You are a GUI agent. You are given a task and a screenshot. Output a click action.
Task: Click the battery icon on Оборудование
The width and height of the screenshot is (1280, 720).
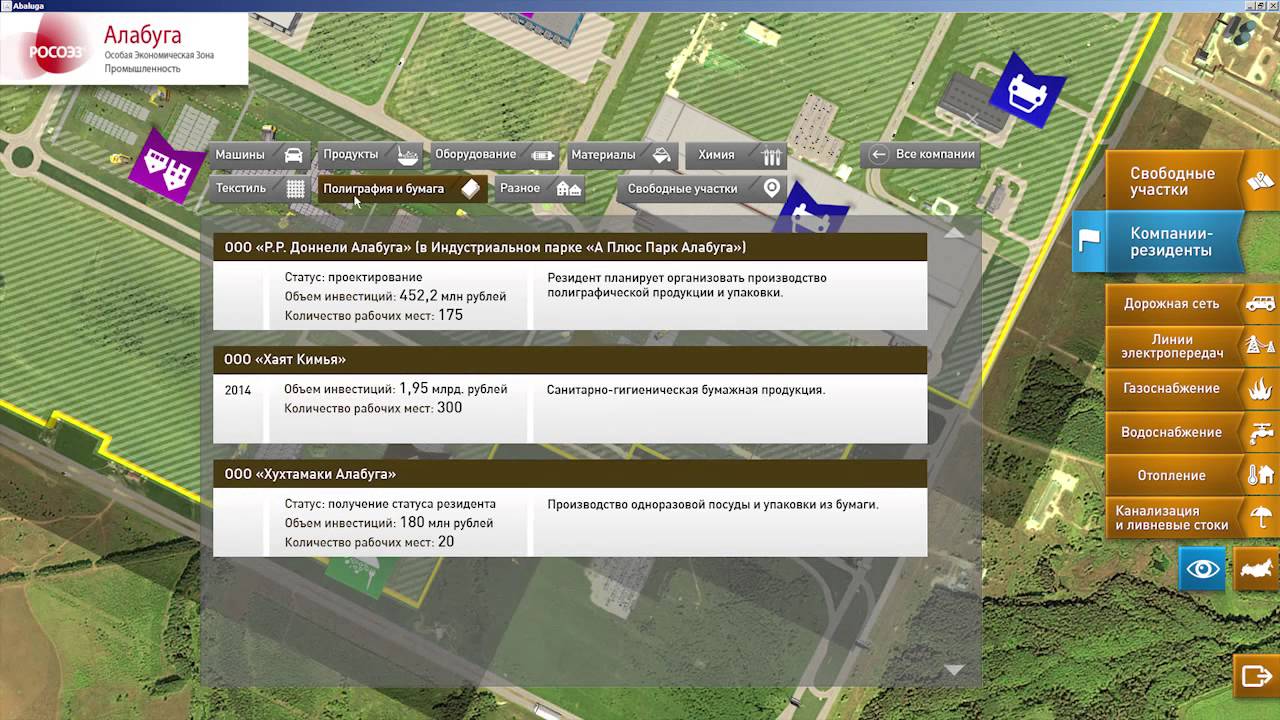coord(543,156)
